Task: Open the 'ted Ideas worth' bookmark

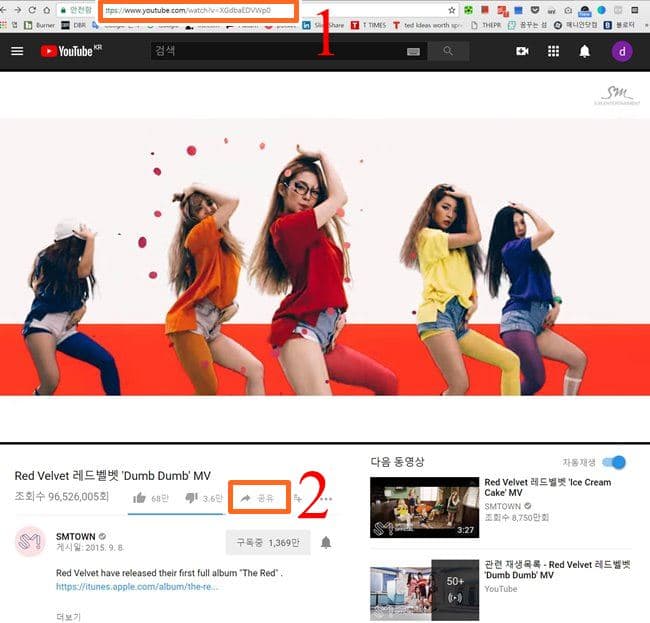Action: click(x=427, y=25)
